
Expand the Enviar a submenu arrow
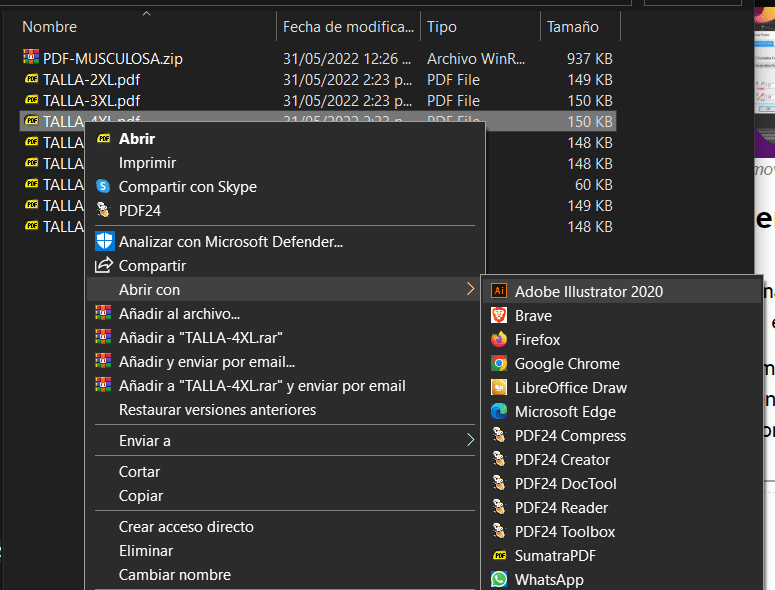470,440
